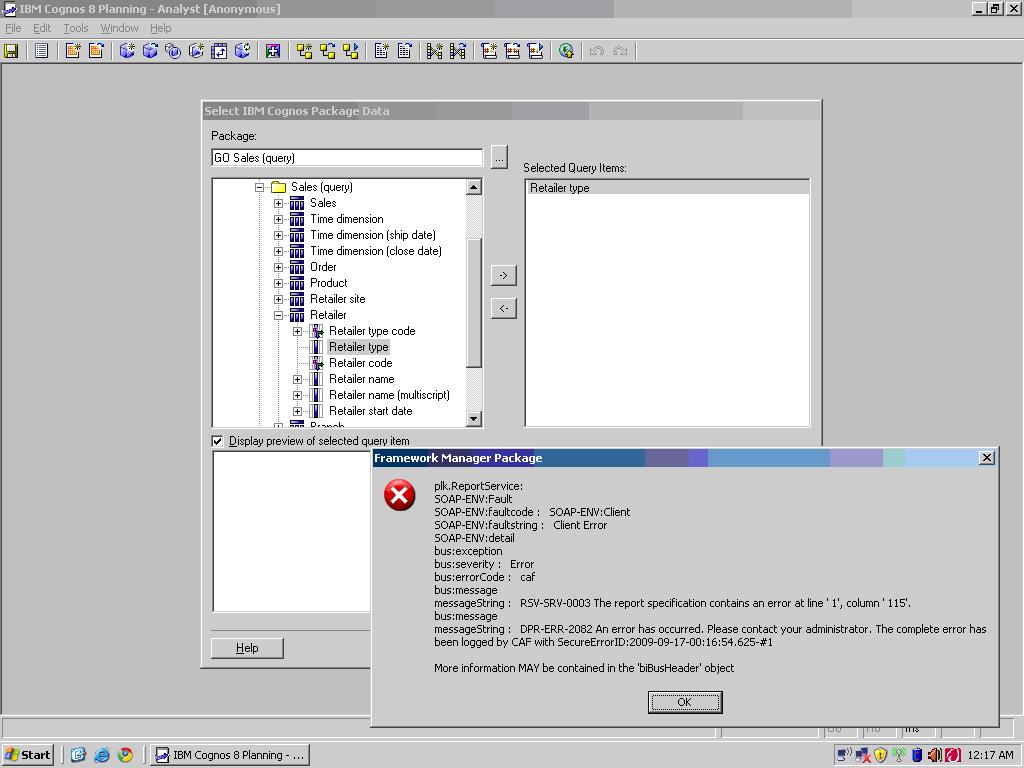This screenshot has height=768, width=1024.
Task: Click the tree scrollbar up arrow
Action: click(475, 187)
